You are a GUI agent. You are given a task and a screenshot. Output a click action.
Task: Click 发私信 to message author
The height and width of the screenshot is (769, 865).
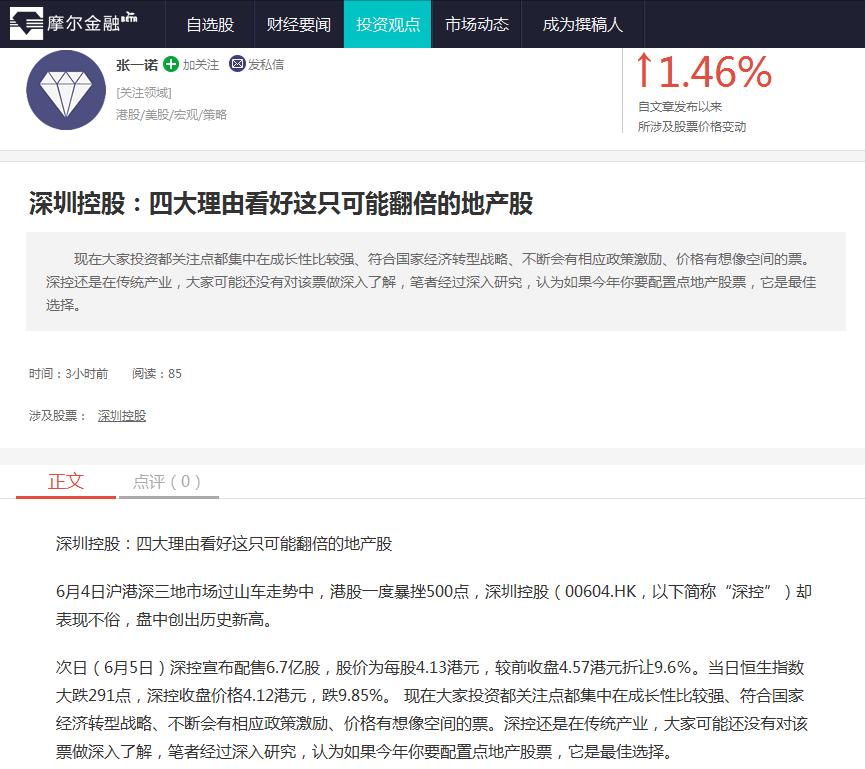click(266, 65)
